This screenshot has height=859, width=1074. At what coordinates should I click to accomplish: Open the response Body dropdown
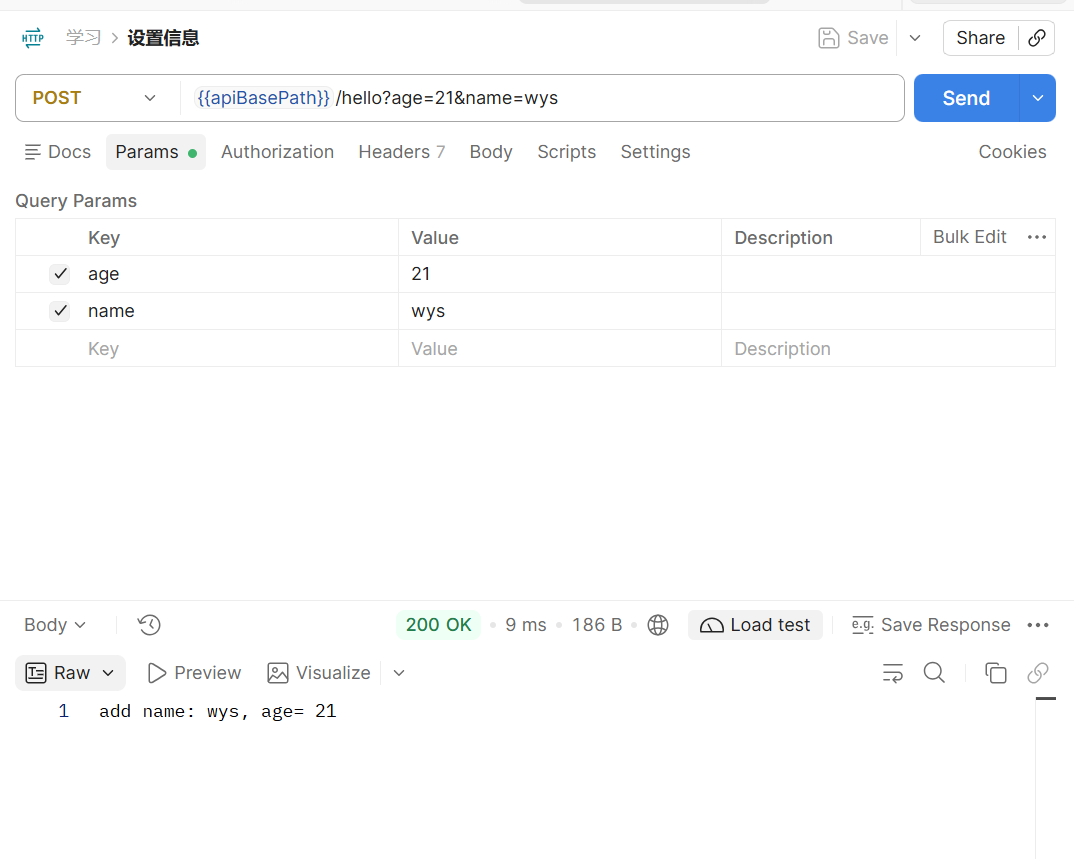click(55, 625)
